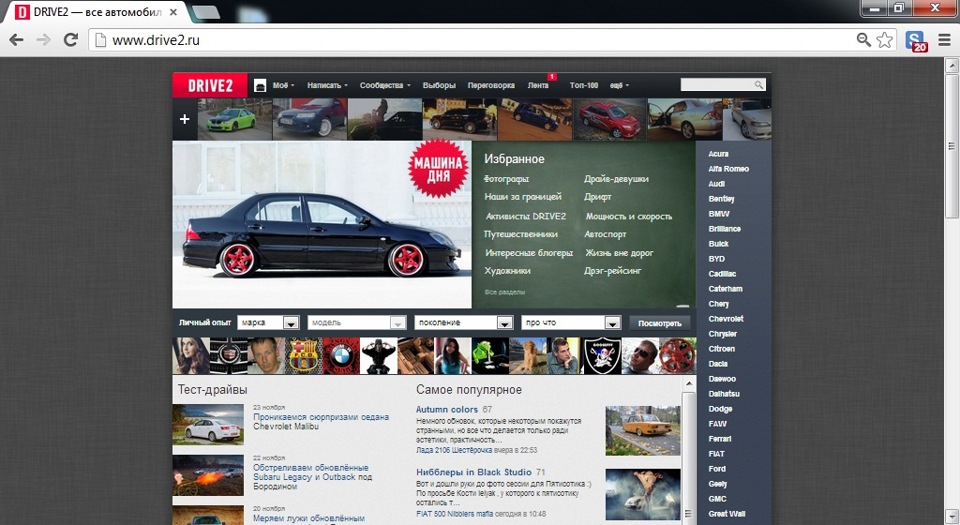
Task: Open the про что dropdown
Action: click(571, 322)
